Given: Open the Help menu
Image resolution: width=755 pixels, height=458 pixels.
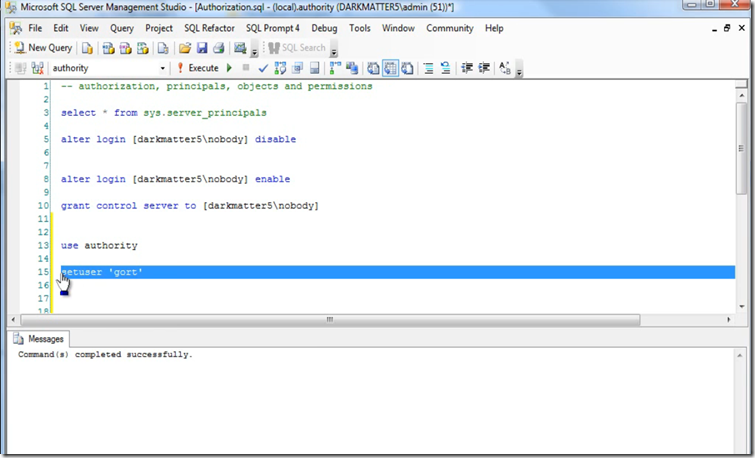Looking at the screenshot, I should point(494,28).
